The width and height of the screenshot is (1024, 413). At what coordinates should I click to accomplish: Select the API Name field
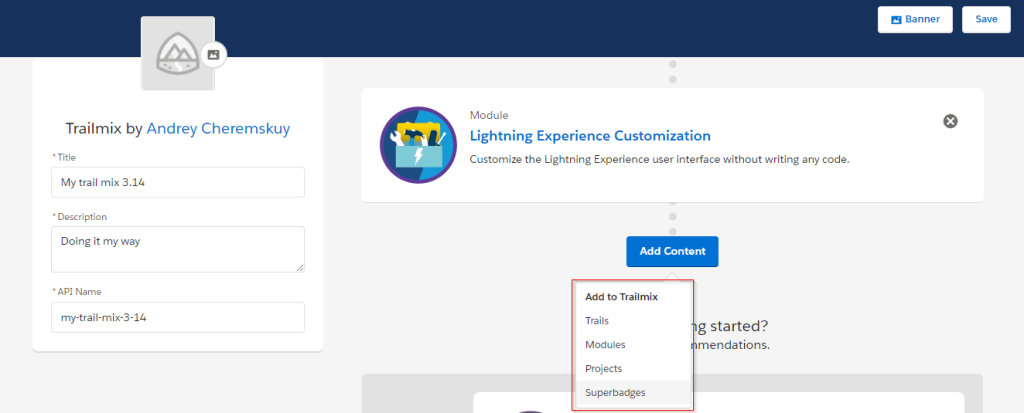(x=177, y=317)
